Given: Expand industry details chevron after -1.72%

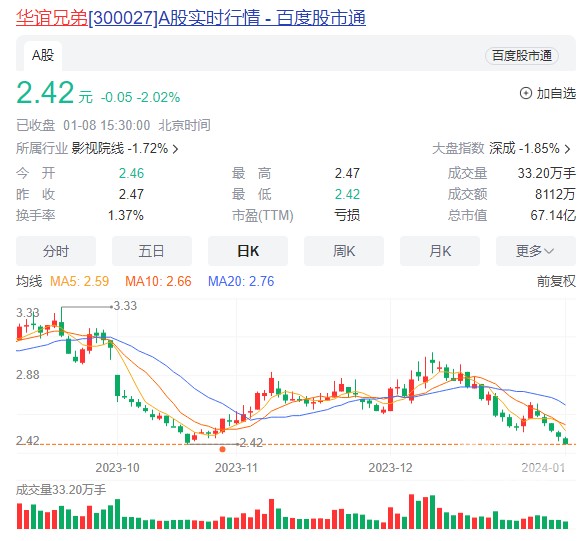Looking at the screenshot, I should [x=175, y=149].
